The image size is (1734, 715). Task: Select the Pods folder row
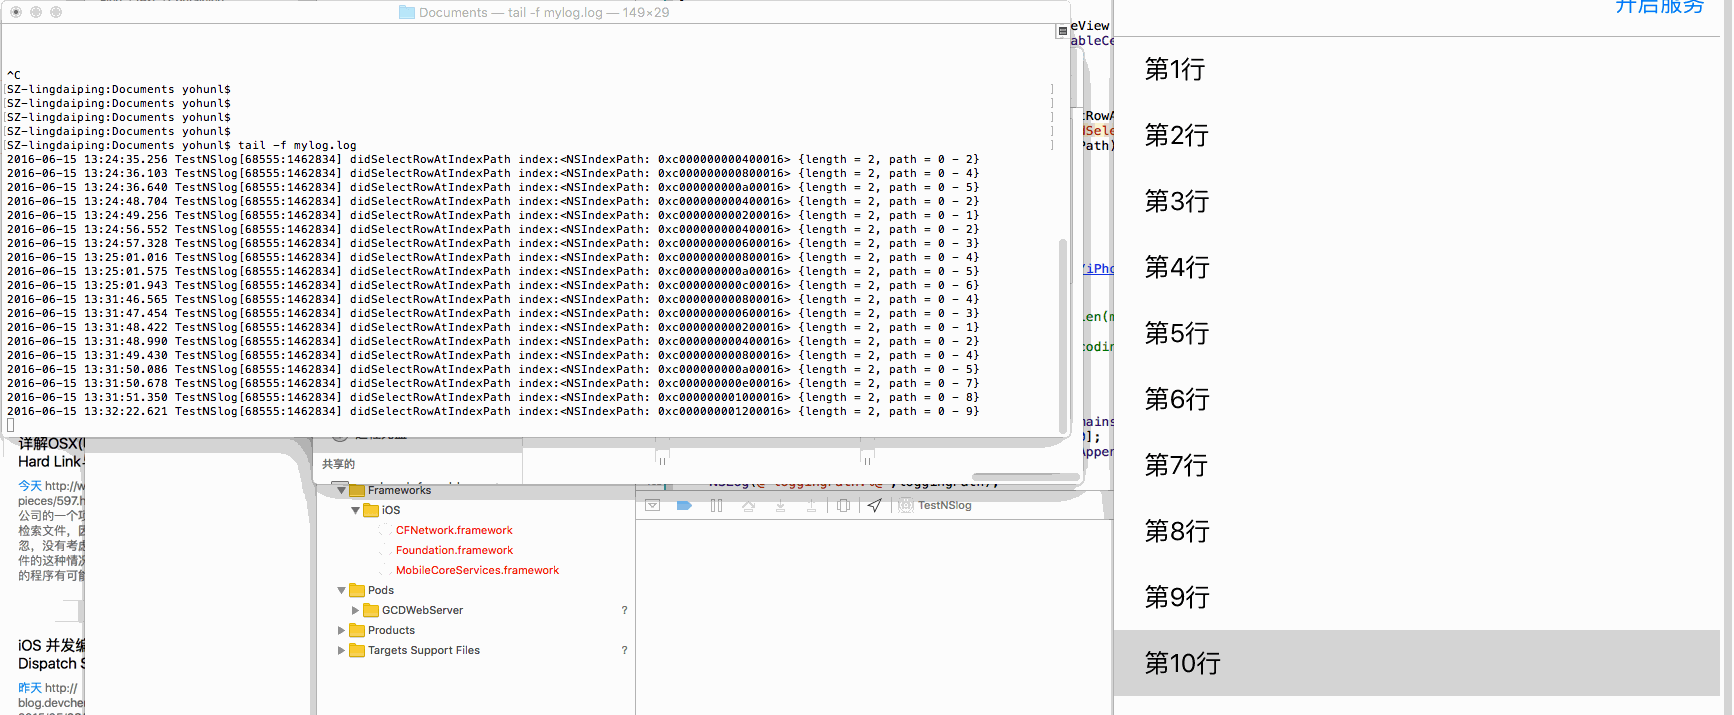click(x=476, y=590)
